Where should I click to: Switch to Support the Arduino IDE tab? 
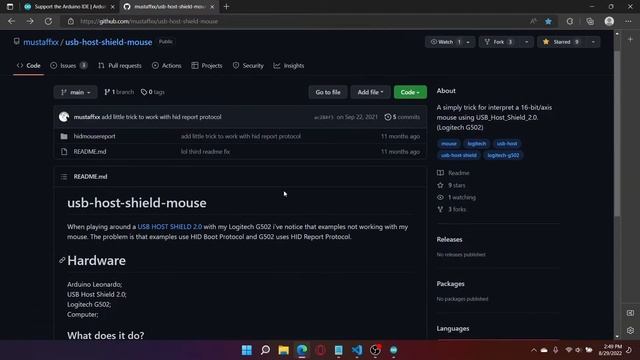click(x=69, y=7)
